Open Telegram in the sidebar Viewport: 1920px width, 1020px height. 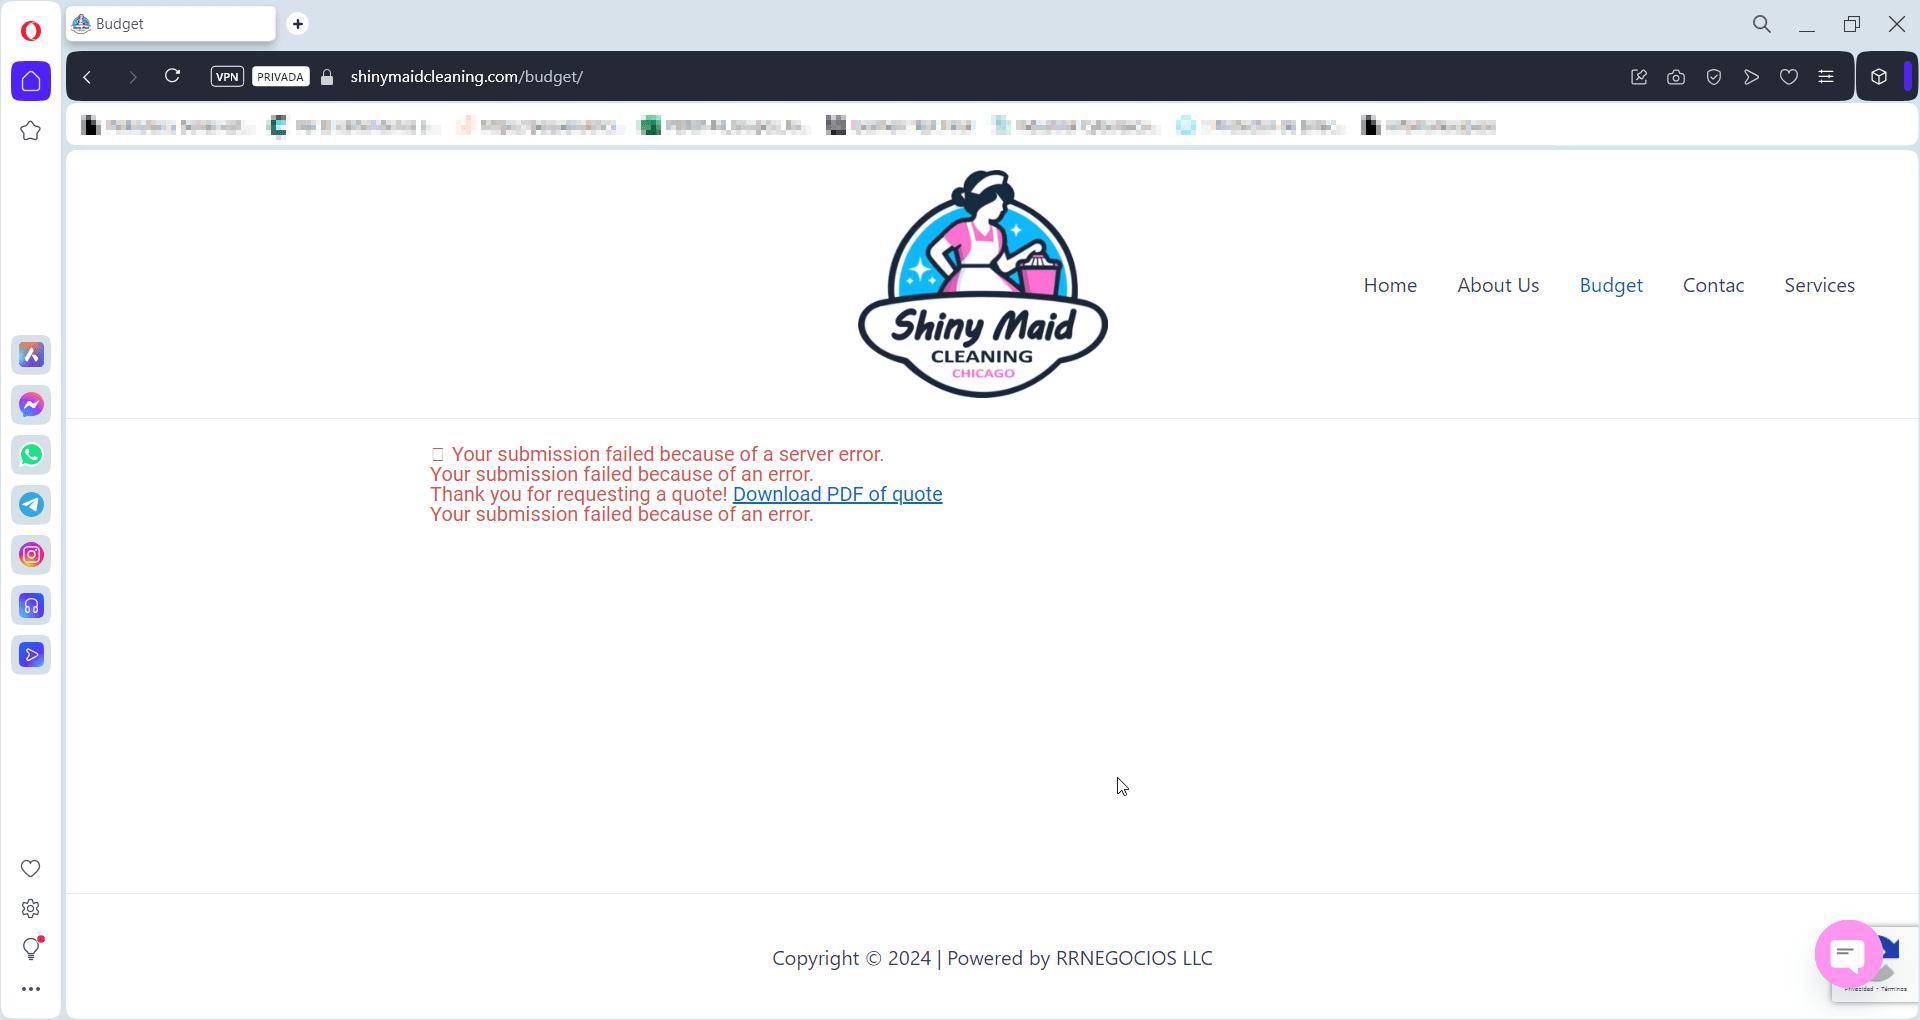[x=31, y=504]
